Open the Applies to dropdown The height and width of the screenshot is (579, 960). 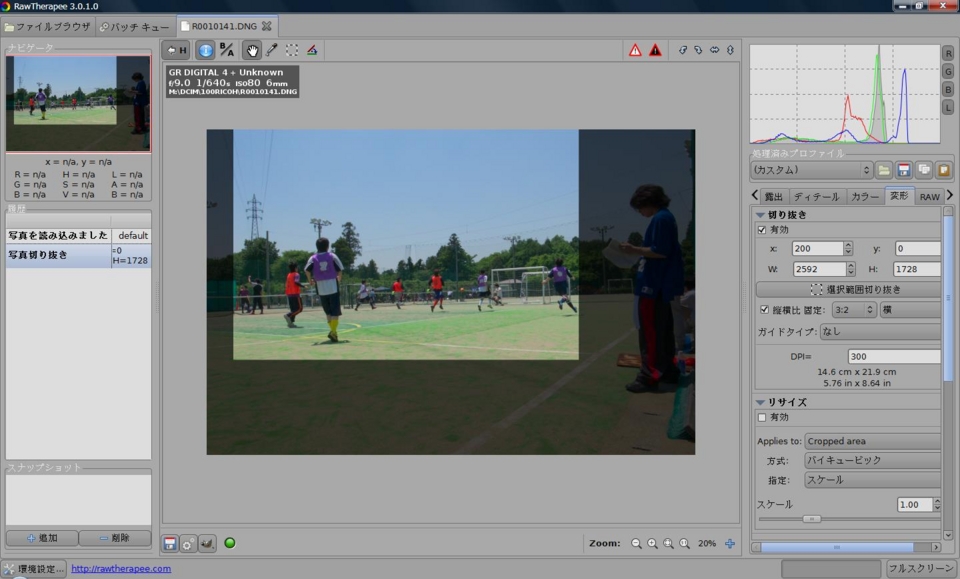coord(872,441)
